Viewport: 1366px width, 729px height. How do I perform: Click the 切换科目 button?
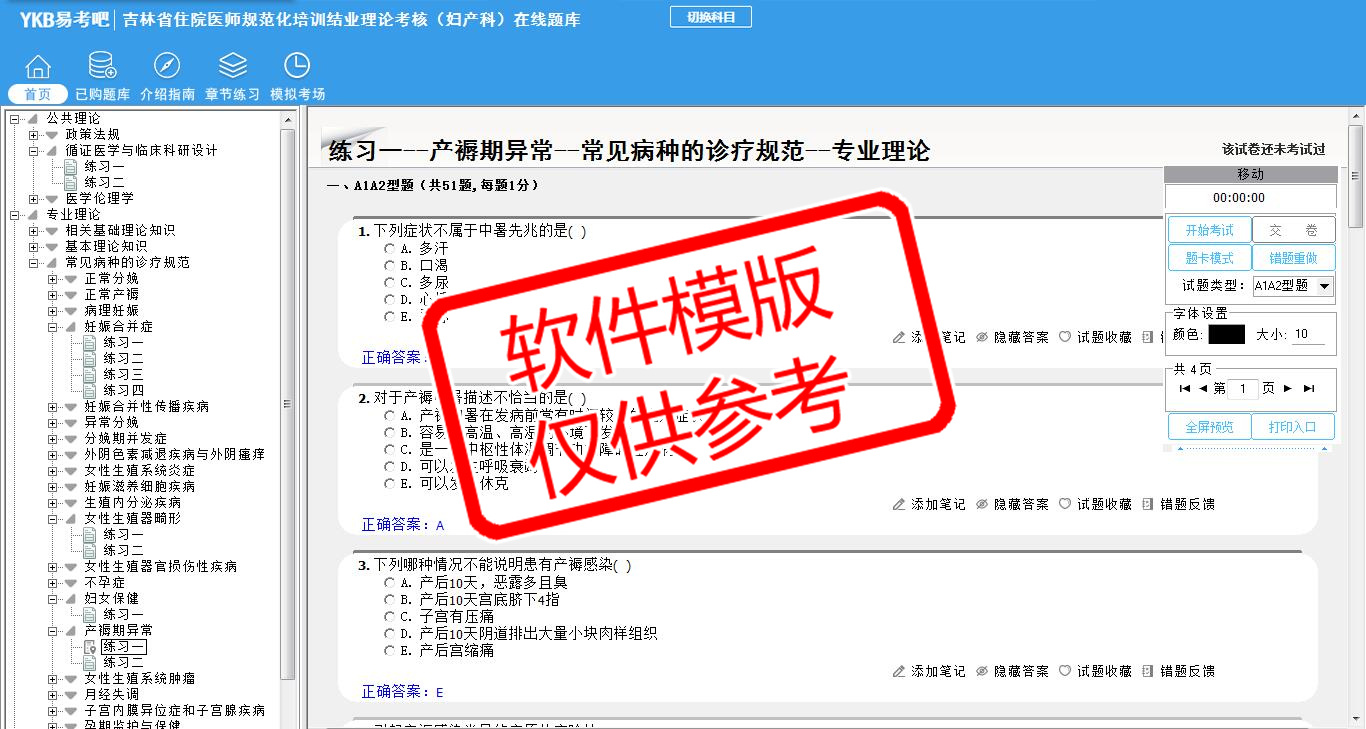(x=710, y=17)
